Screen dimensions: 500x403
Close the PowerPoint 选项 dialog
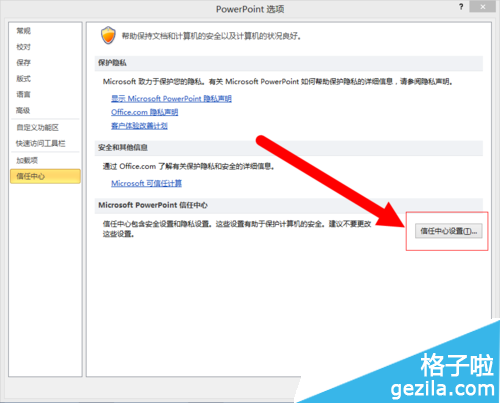482,7
